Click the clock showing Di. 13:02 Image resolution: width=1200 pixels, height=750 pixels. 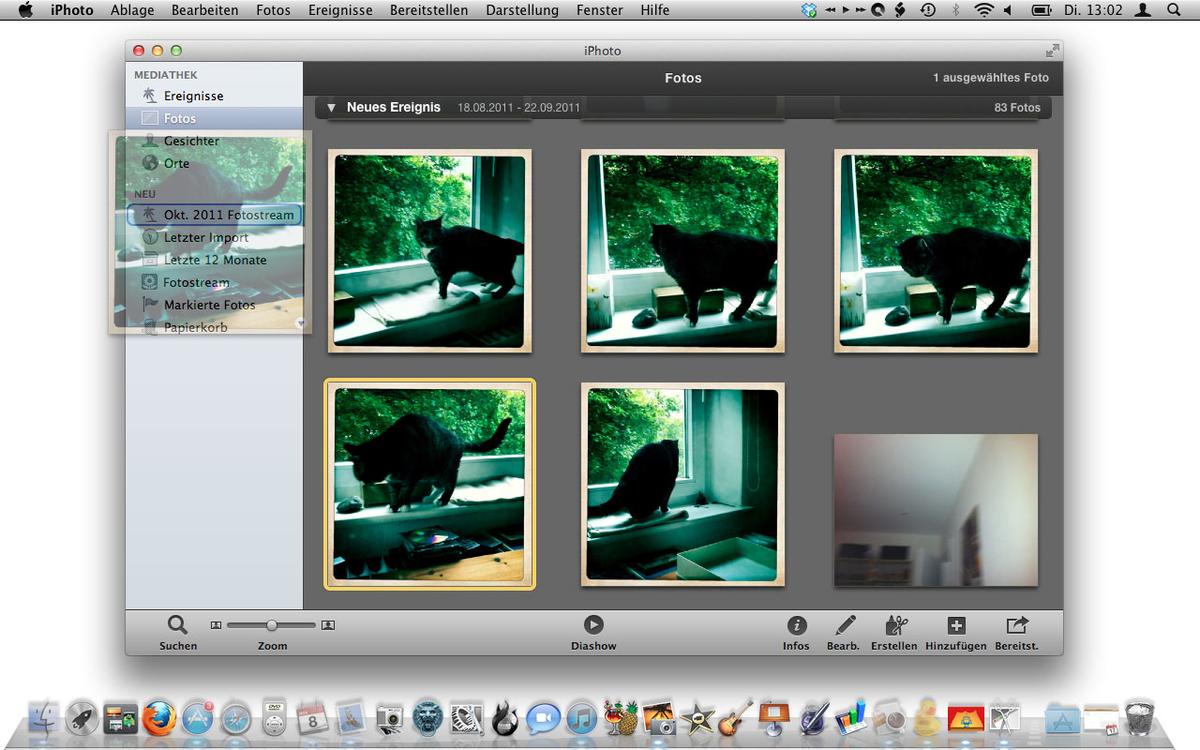1094,10
